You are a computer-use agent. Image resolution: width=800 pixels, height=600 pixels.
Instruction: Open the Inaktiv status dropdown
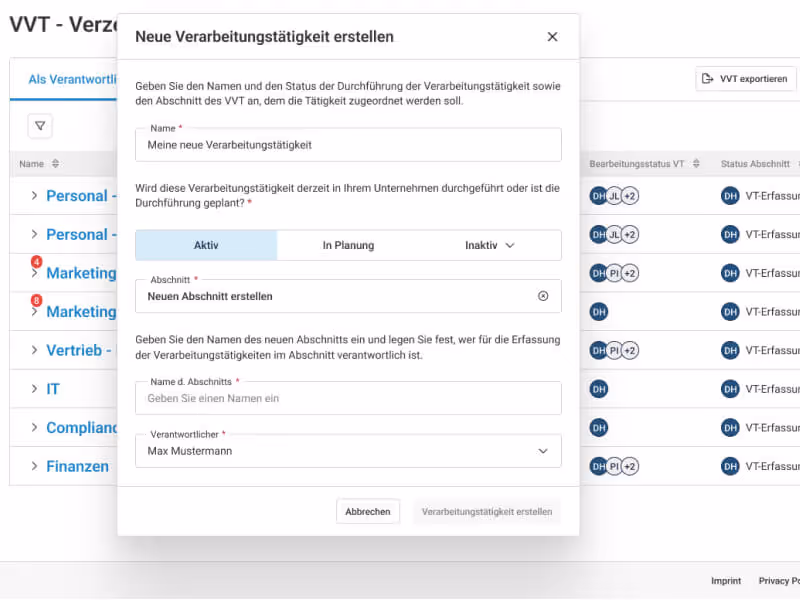490,245
